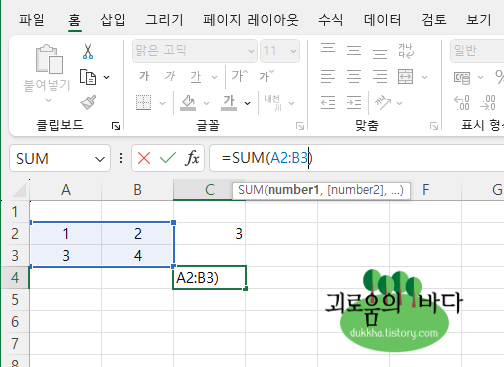Open the font name 맑은 고딕 dropdown
Image resolution: width=504 pixels, height=367 pixels.
(251, 51)
